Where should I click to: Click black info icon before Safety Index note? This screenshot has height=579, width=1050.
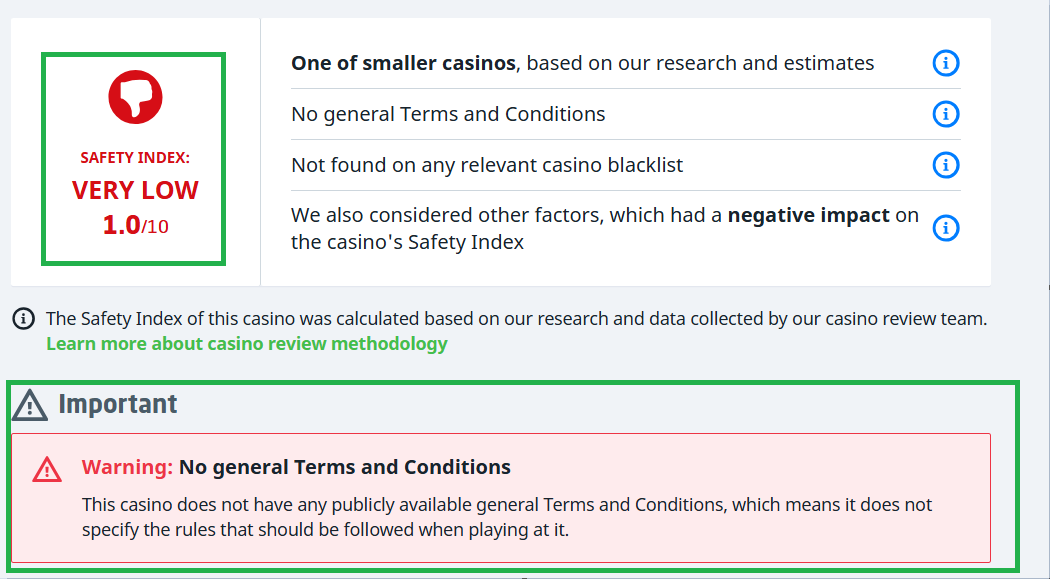click(x=23, y=319)
